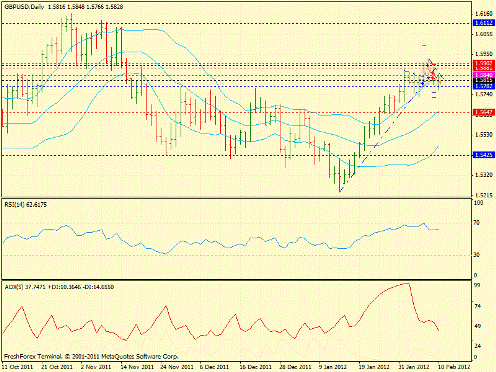Viewport: 496px width, 372px height.
Task: Click the 10 Feb 2012 date label
Action: pyautogui.click(x=453, y=367)
